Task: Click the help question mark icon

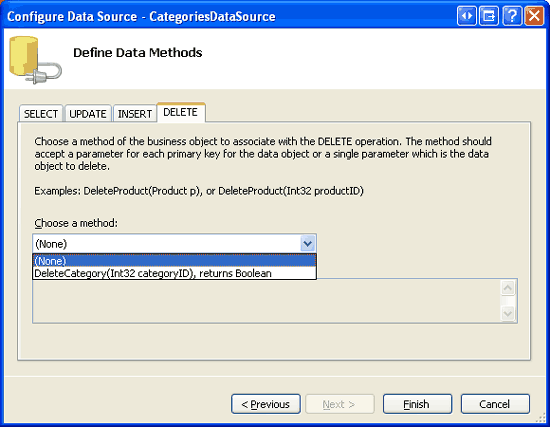Action: (512, 16)
